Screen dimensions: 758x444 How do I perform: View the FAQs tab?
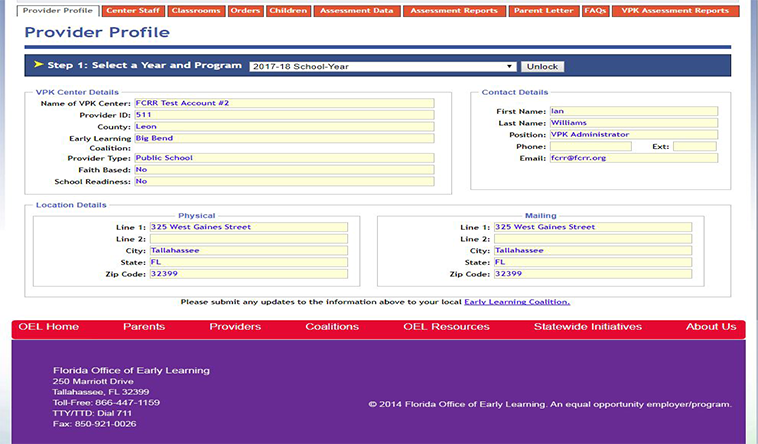(596, 11)
